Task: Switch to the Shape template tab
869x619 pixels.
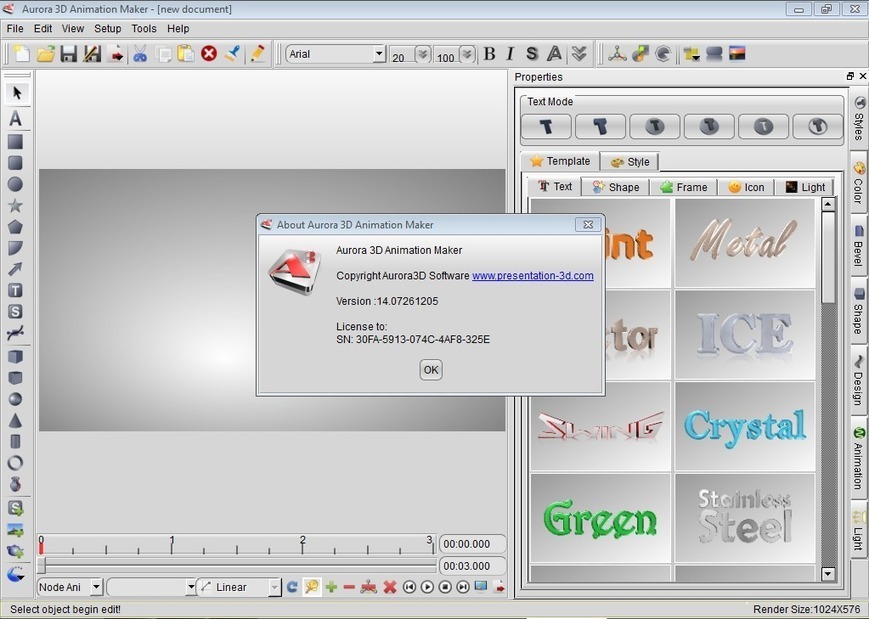Action: tap(616, 187)
